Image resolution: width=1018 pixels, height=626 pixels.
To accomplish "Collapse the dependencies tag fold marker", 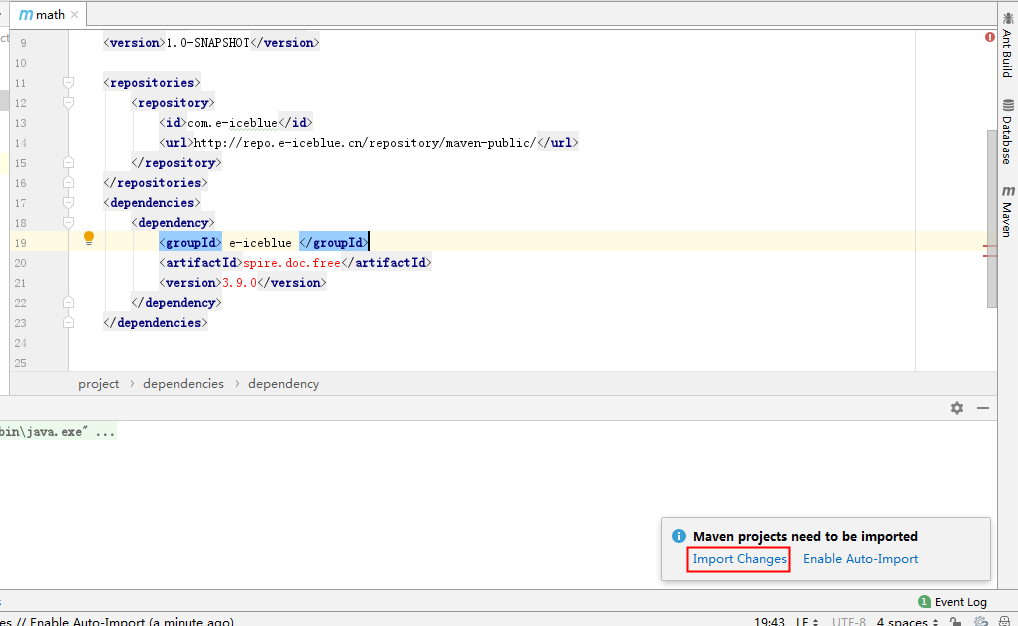I will coord(68,203).
